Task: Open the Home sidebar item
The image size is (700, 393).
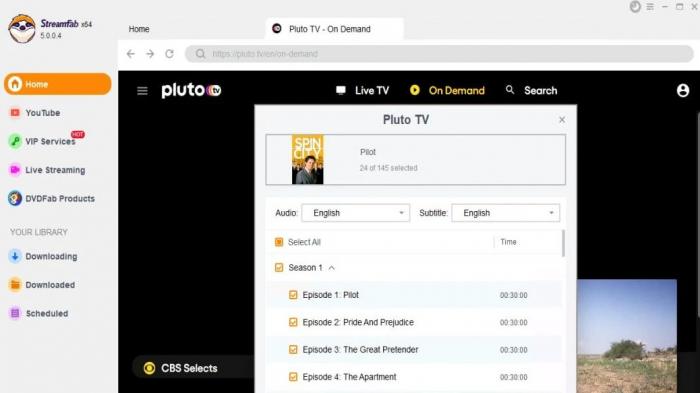Action: pos(58,84)
